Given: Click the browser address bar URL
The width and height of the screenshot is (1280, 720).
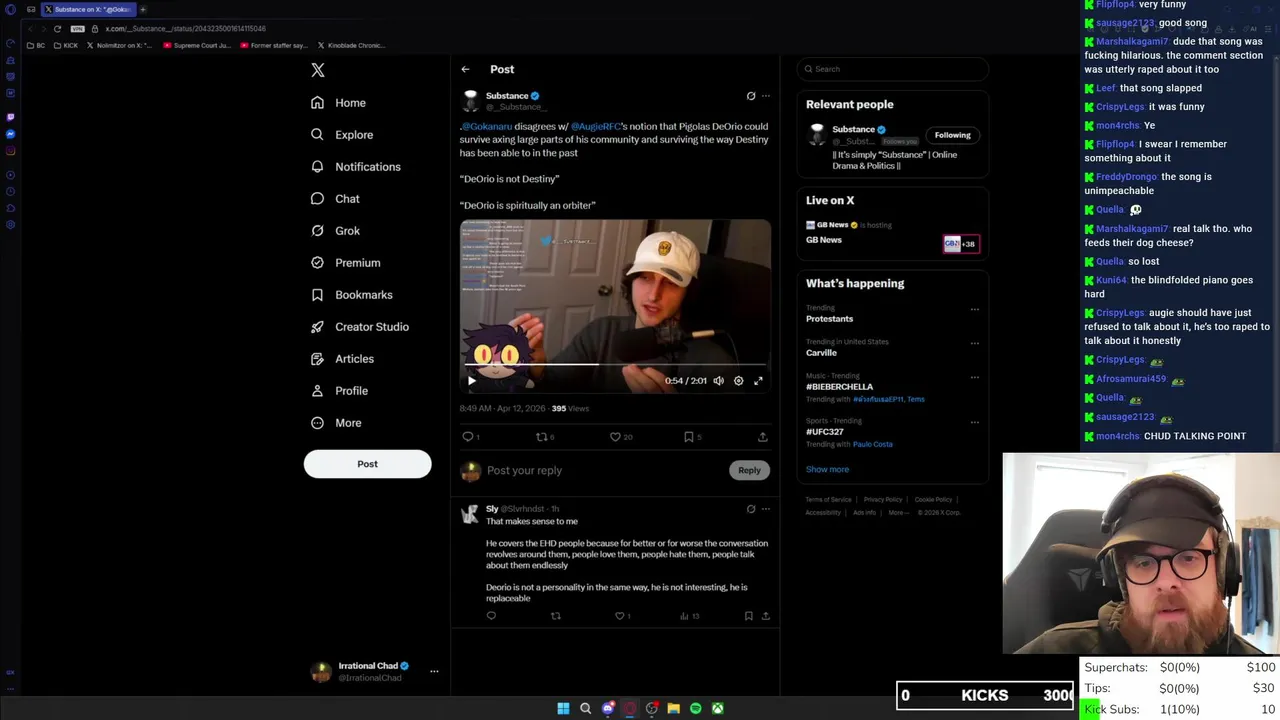Looking at the screenshot, I should pyautogui.click(x=185, y=29).
